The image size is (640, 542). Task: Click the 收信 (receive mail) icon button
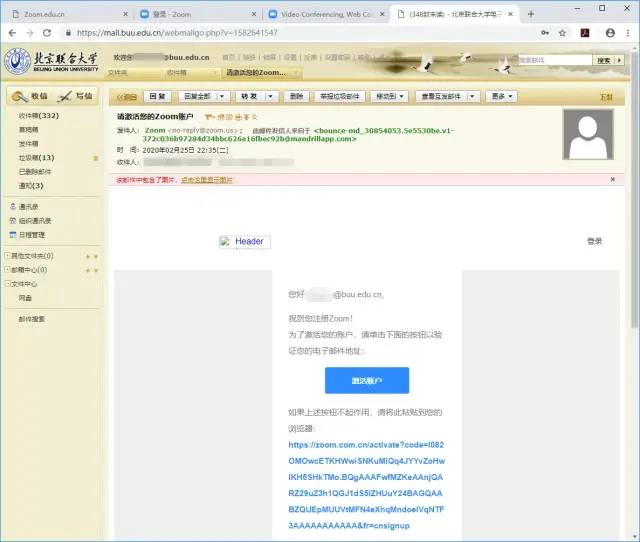(x=28, y=96)
